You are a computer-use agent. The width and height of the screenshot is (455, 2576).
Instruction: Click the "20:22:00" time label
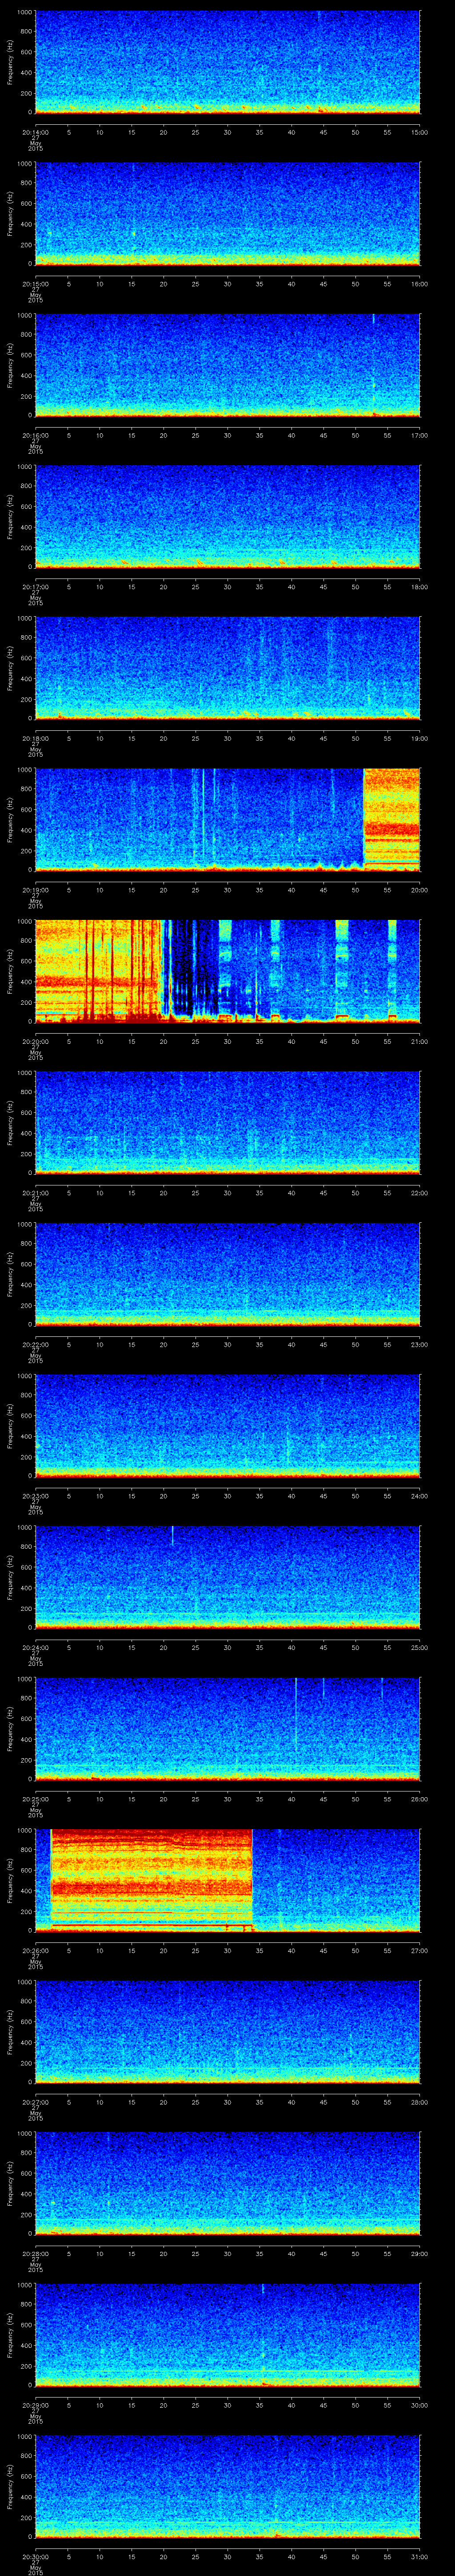[35, 1344]
